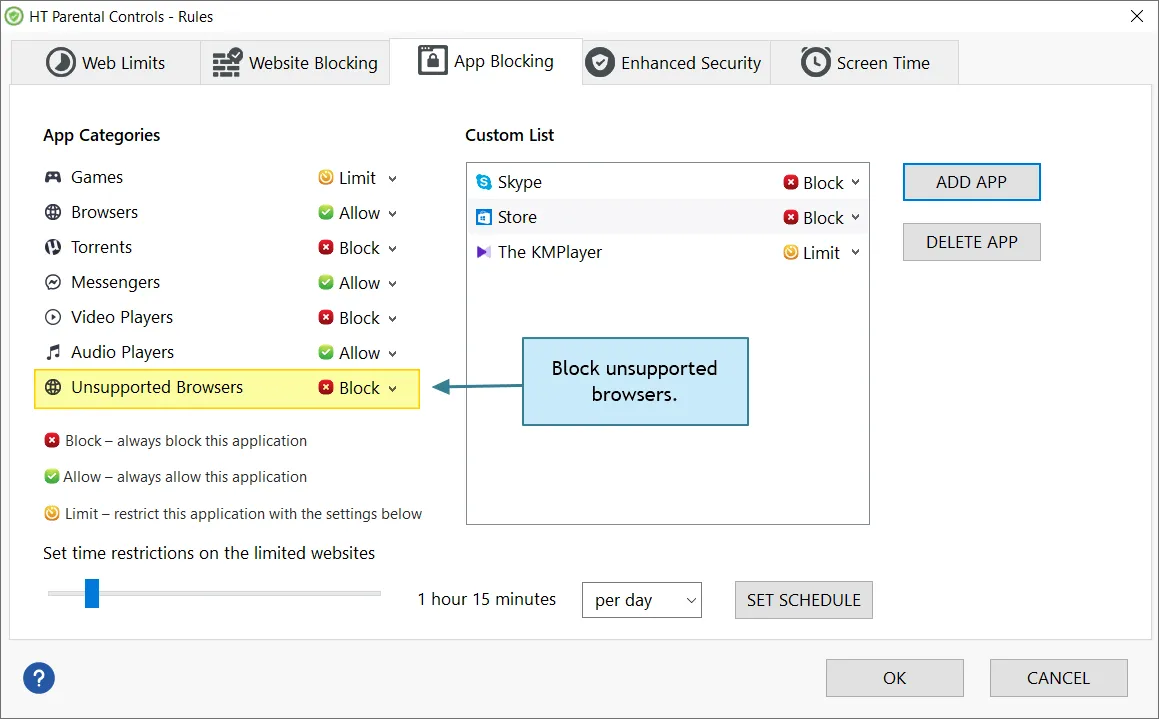
Task: Expand the Torrents Block dropdown
Action: 358,248
